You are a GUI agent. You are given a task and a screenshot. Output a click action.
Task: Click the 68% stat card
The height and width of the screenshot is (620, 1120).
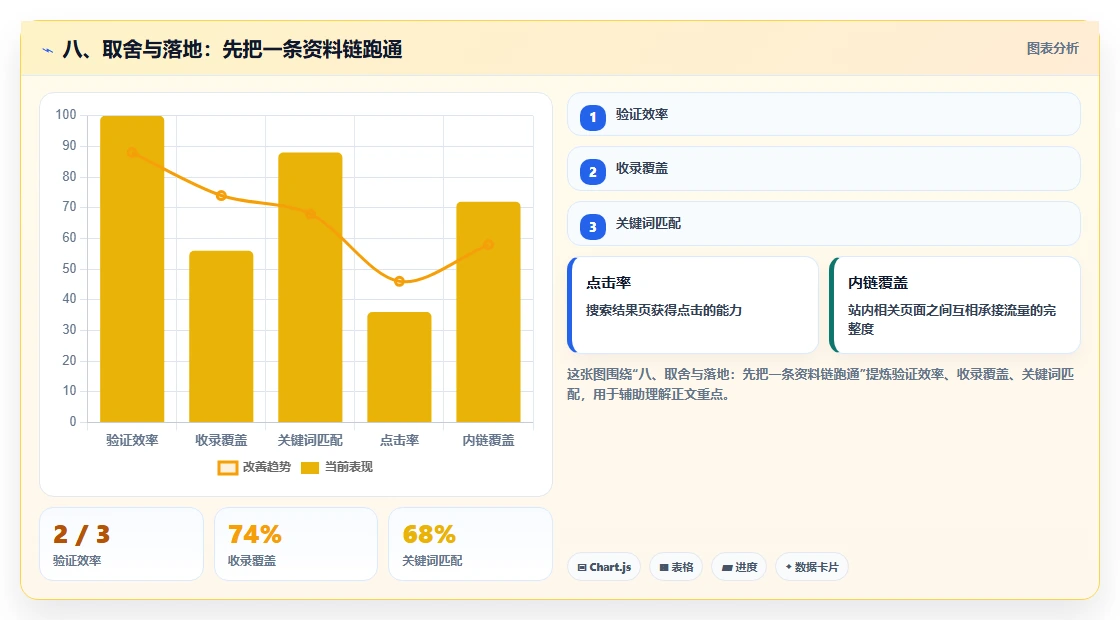[470, 544]
